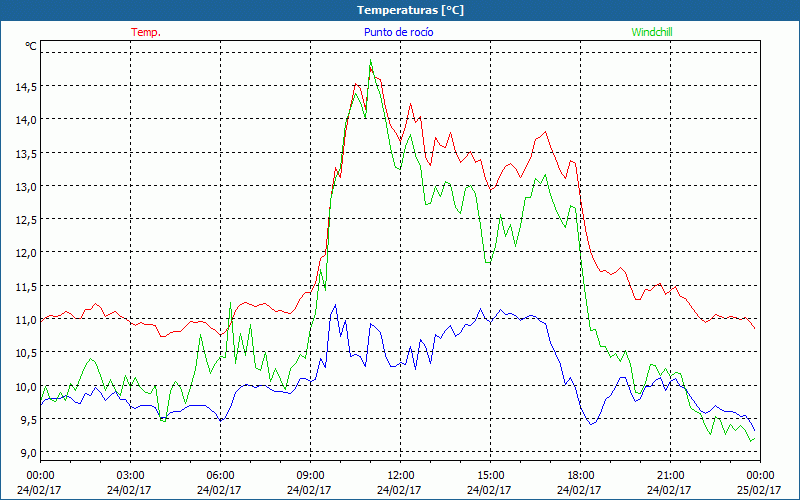The width and height of the screenshot is (800, 500).
Task: Click the 13,0 y-axis value
Action: [26, 187]
